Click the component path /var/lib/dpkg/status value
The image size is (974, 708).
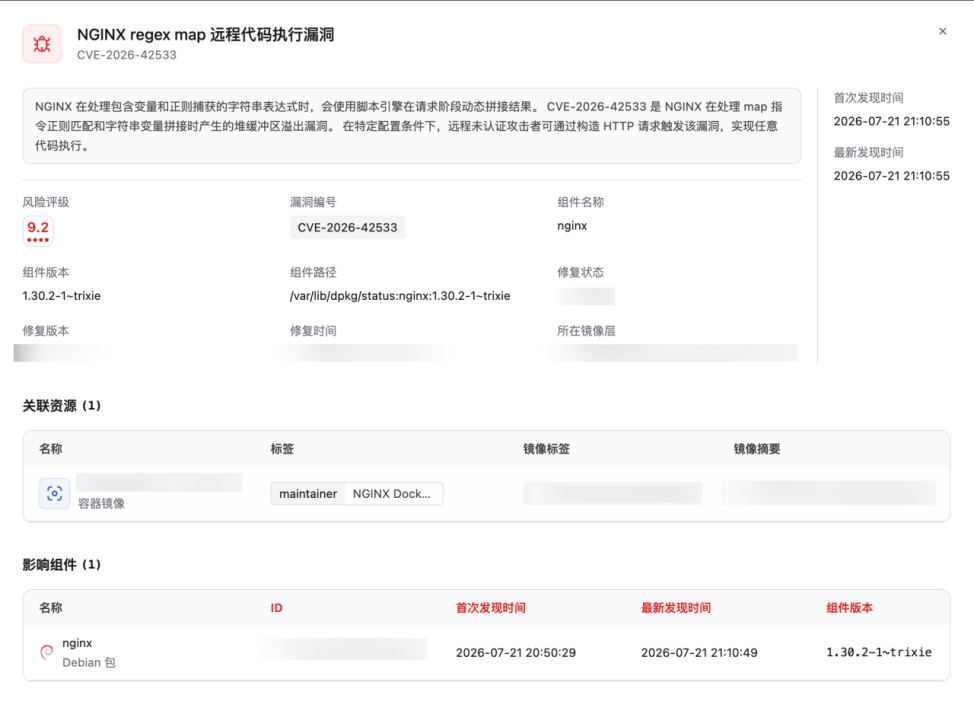[x=400, y=296]
